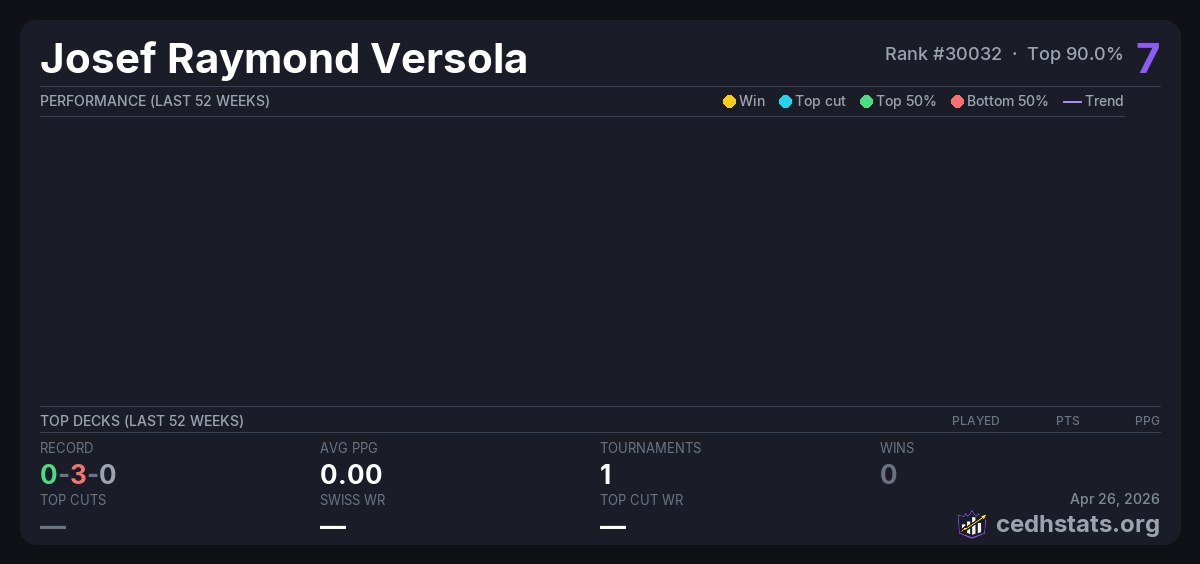Toggle the Top cut series legend label
Viewport: 1200px width, 564px height.
coord(820,101)
